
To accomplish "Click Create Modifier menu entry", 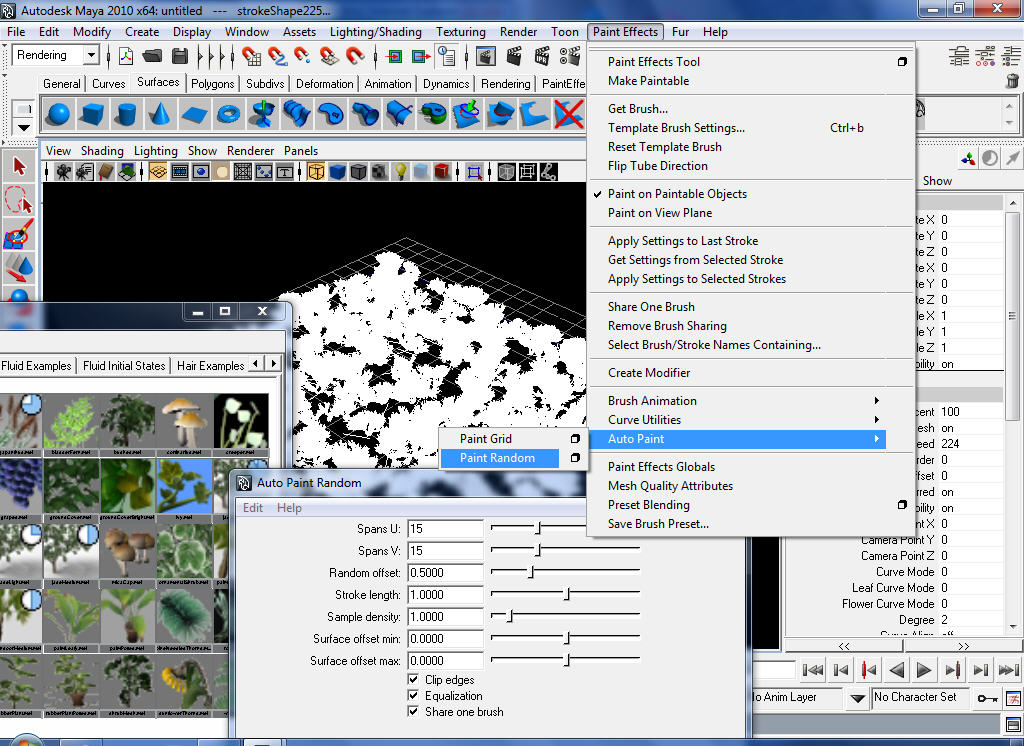I will click(x=648, y=373).
